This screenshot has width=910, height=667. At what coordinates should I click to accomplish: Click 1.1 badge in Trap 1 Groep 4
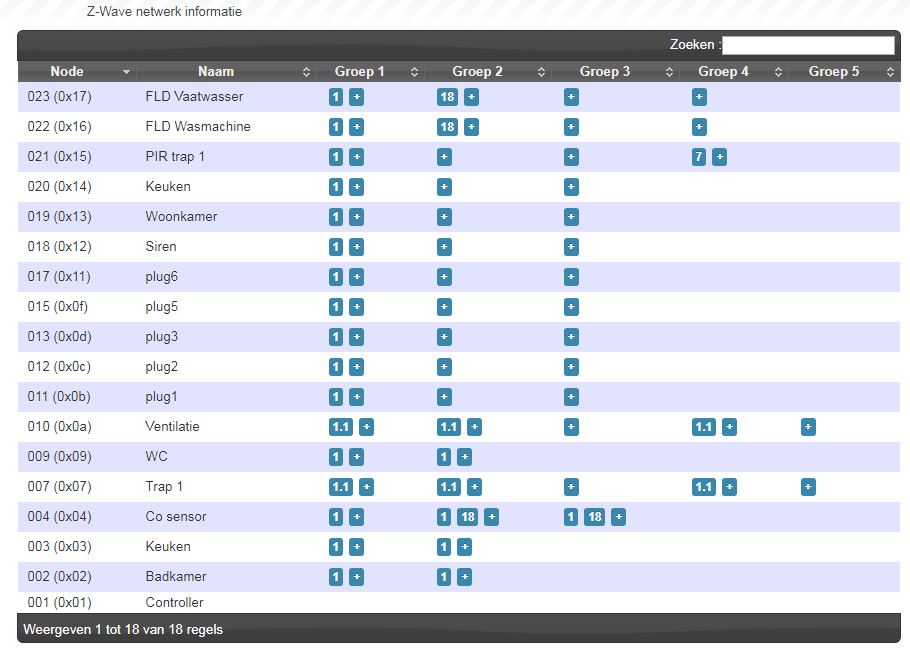[x=704, y=487]
